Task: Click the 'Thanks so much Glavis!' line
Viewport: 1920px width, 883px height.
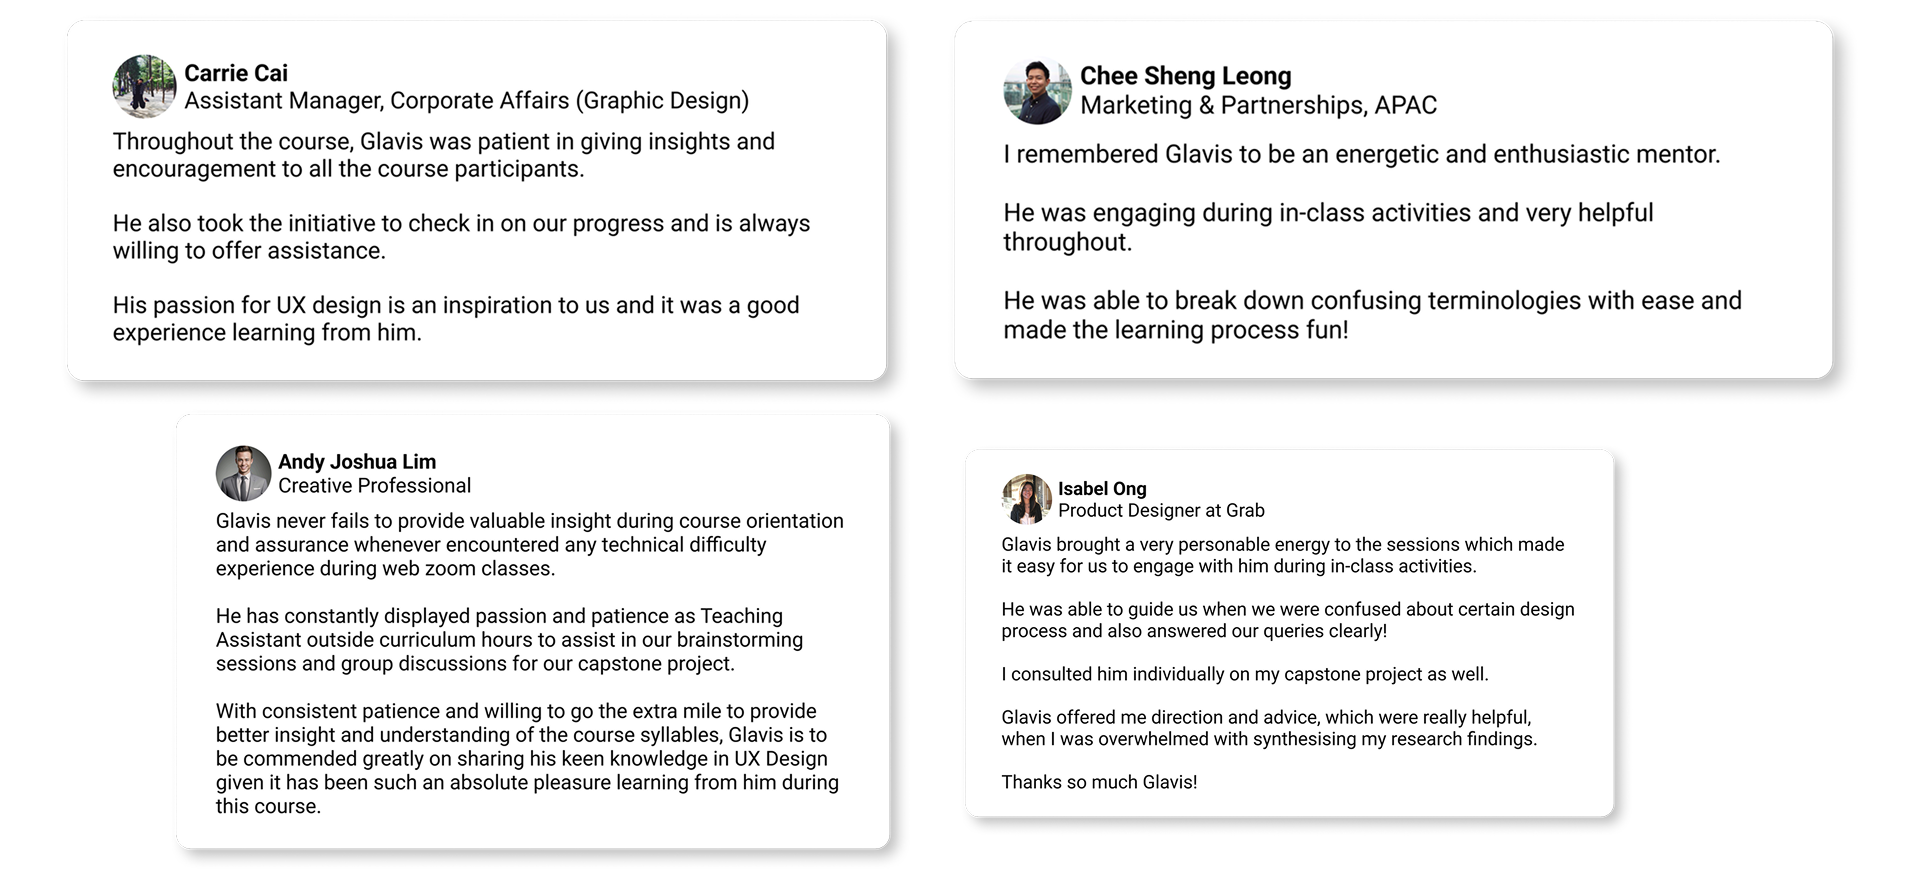Action: (1099, 782)
